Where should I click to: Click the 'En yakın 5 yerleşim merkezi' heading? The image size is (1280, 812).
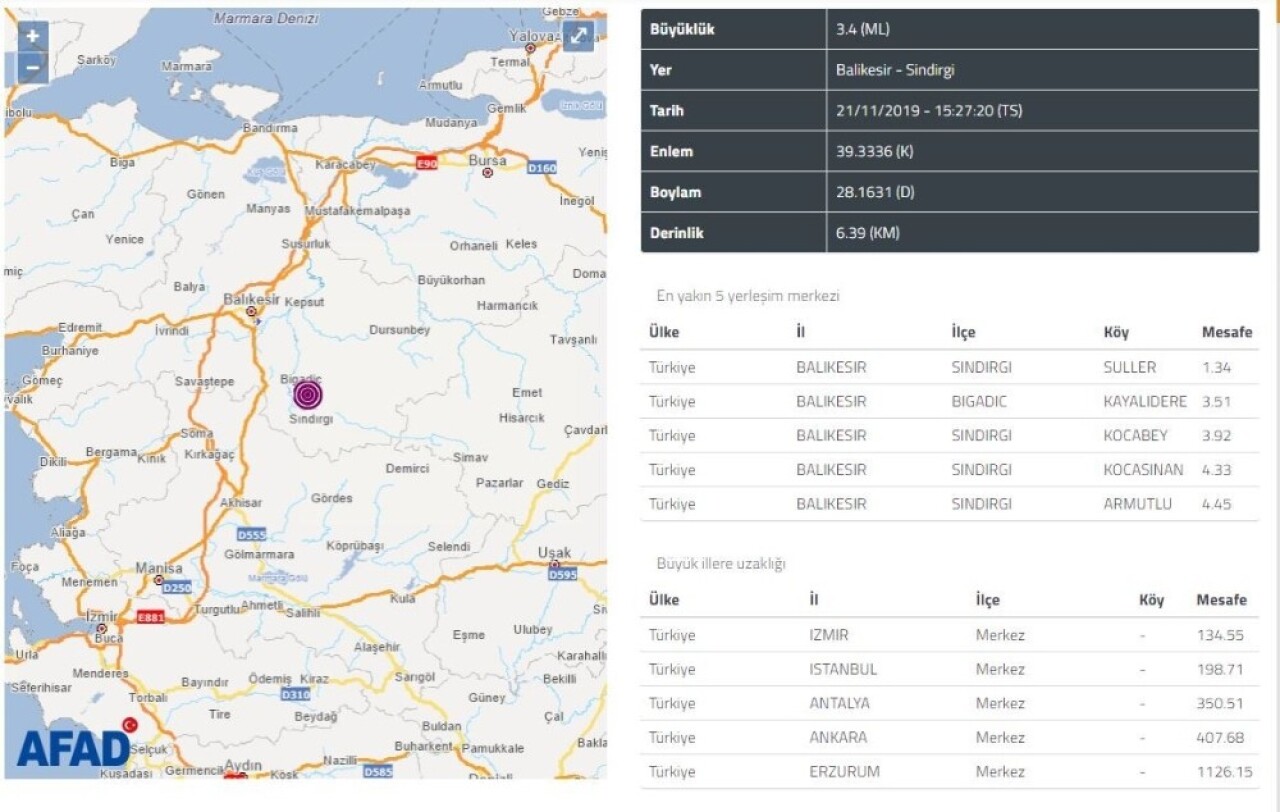748,296
